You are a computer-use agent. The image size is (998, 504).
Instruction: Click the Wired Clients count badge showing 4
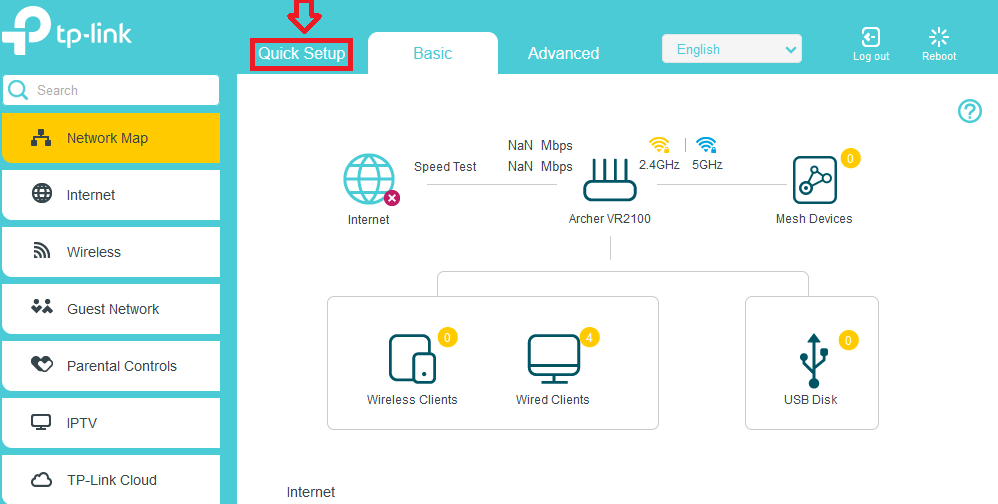[589, 337]
